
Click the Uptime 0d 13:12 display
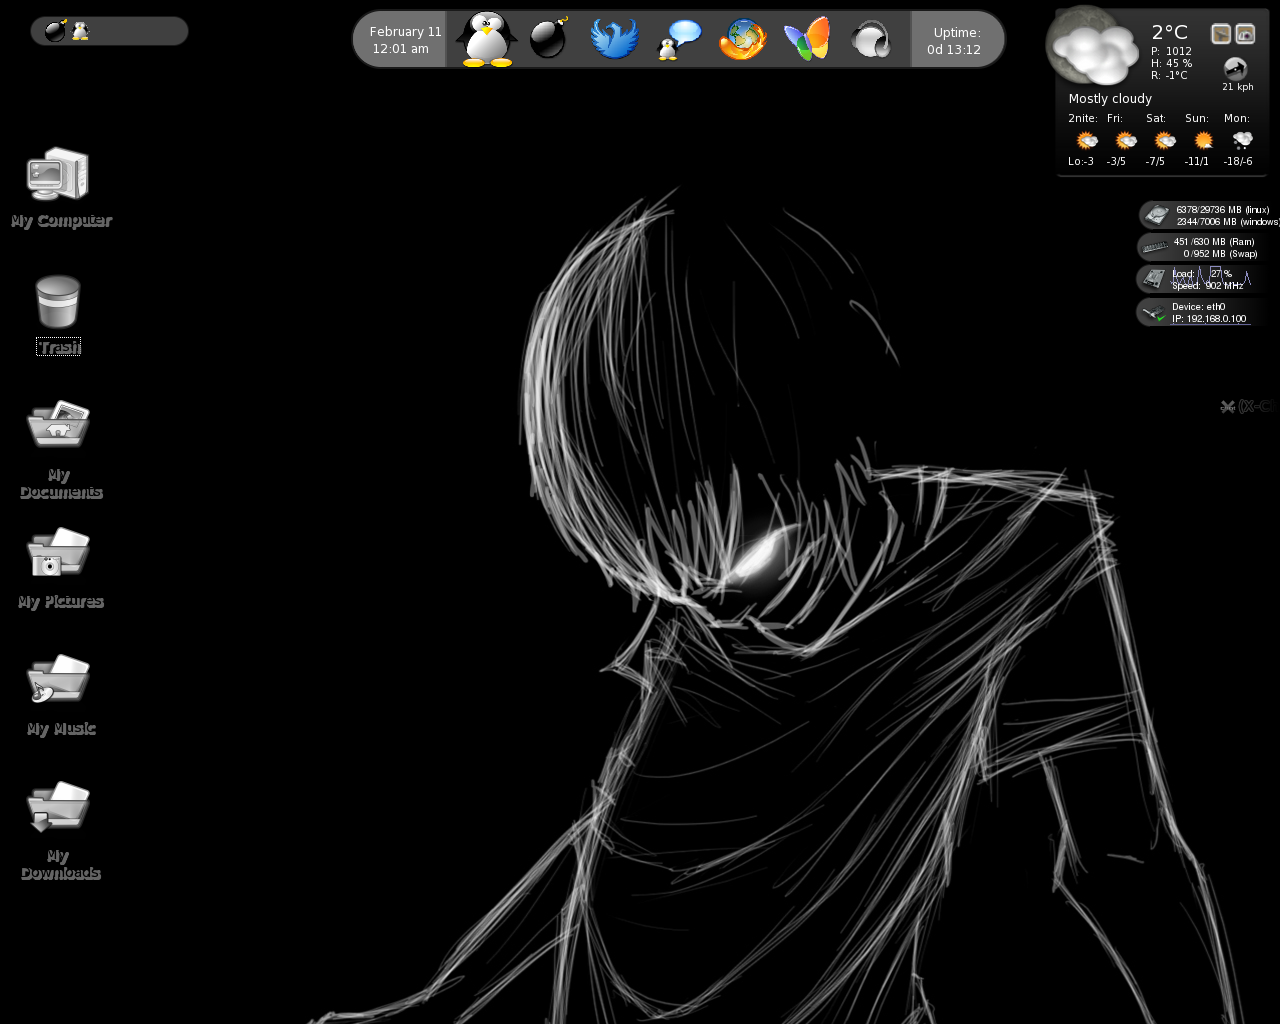954,41
